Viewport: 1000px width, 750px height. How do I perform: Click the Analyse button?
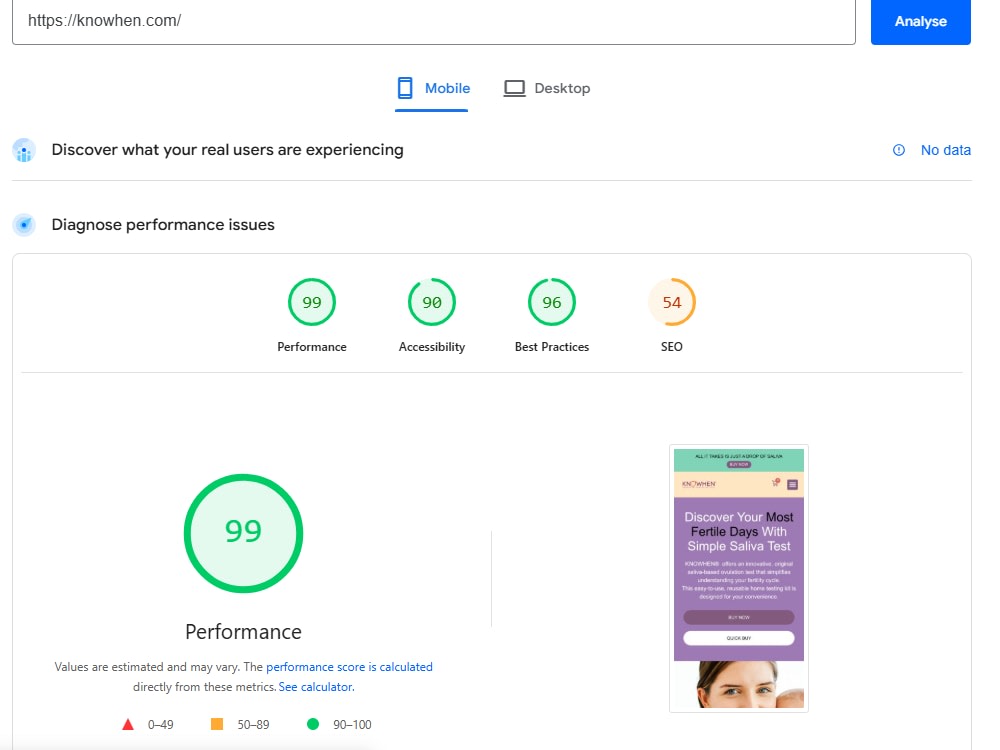[x=920, y=22]
